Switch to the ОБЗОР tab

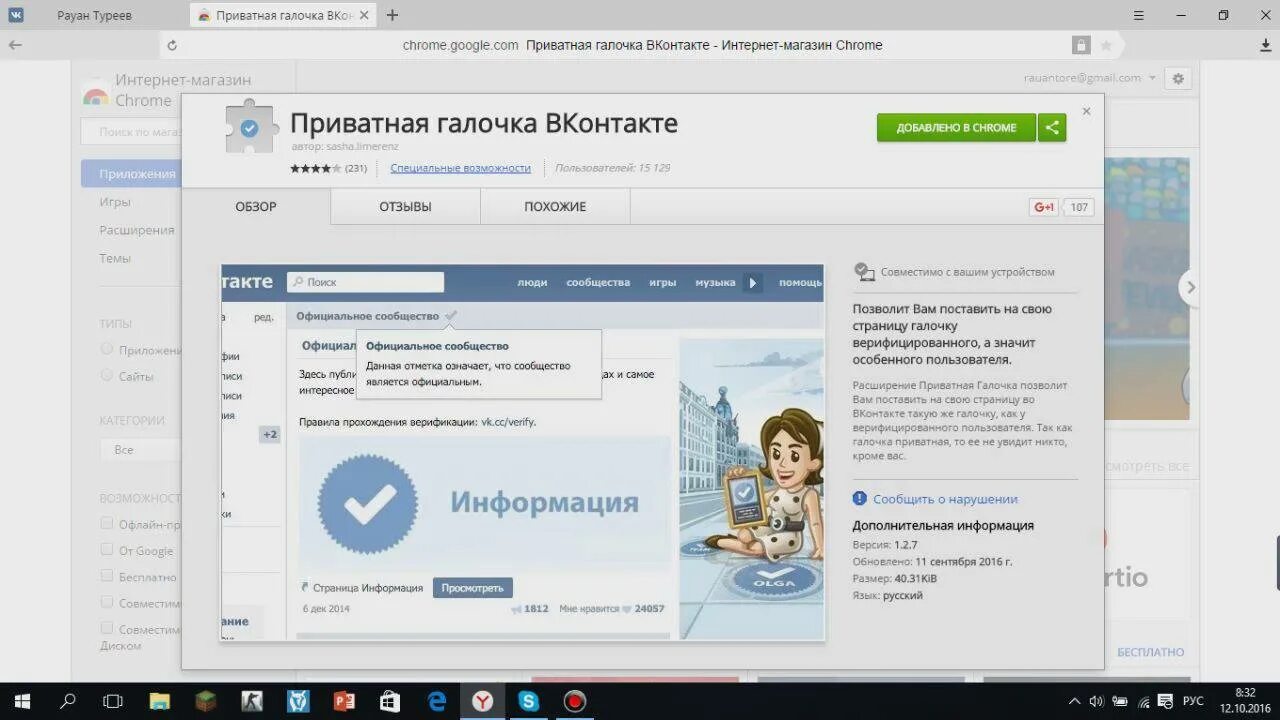point(256,207)
